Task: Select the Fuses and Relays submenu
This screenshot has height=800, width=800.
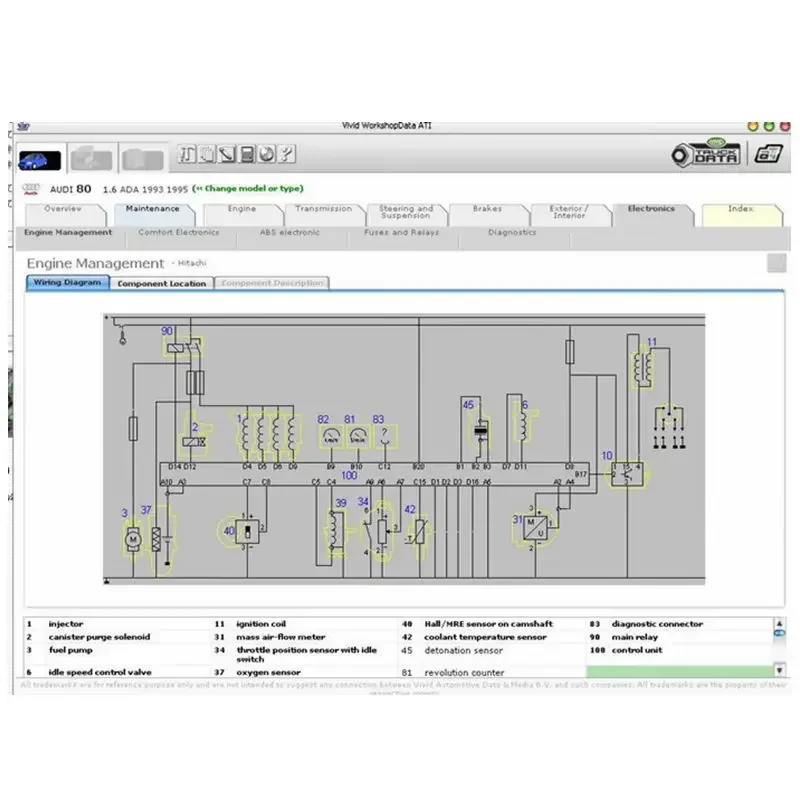Action: tap(402, 233)
